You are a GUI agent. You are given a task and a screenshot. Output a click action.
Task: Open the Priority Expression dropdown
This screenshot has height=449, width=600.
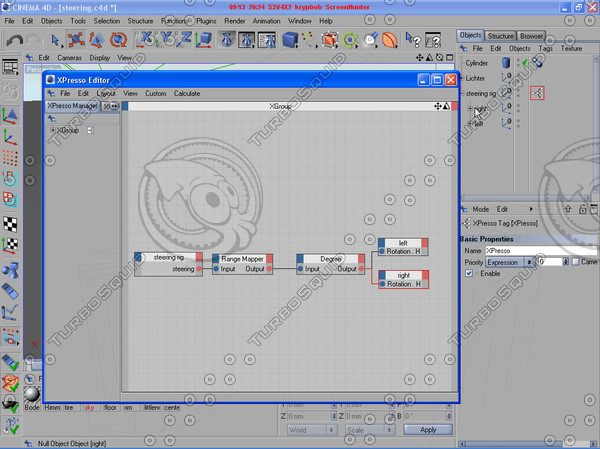pos(510,262)
